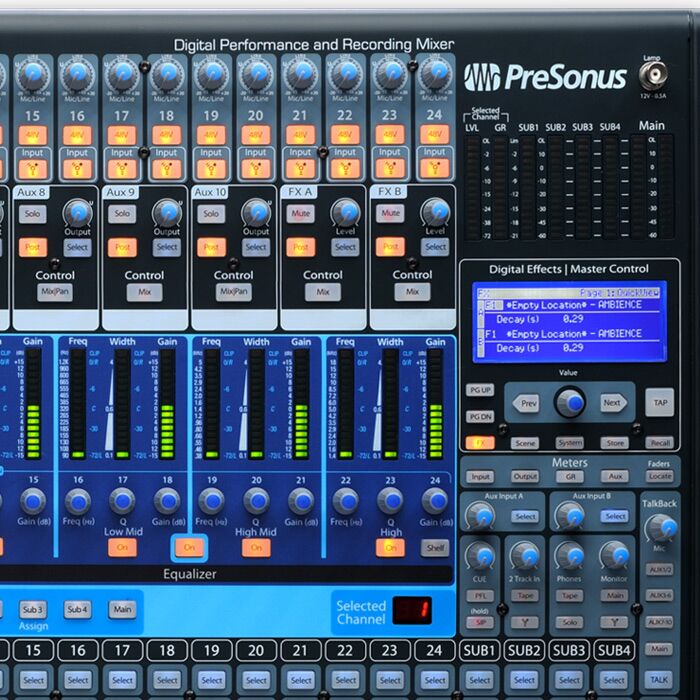Viewport: 700px width, 700px height.
Task: Tap the TAP tempo button
Action: click(x=660, y=403)
